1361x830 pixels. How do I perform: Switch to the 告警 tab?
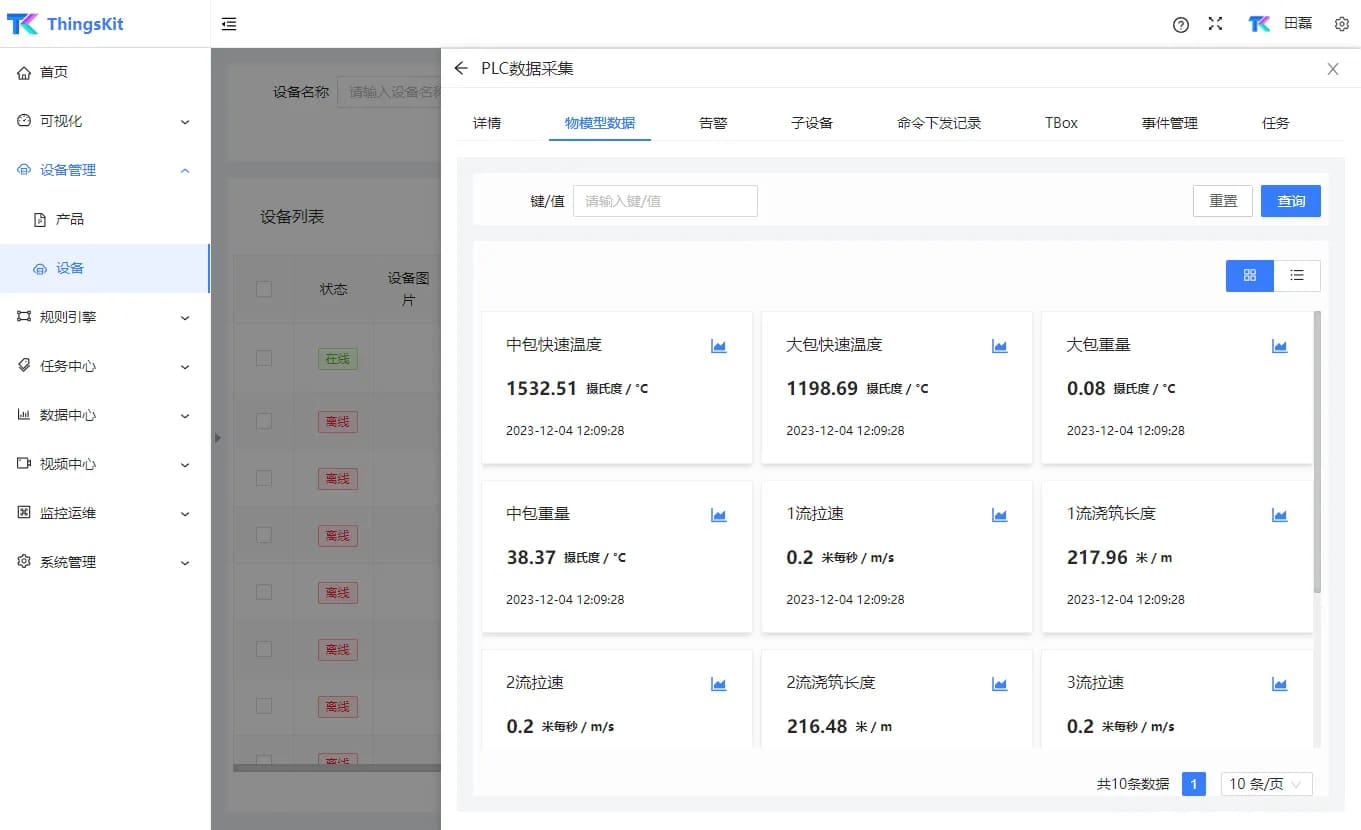(712, 122)
